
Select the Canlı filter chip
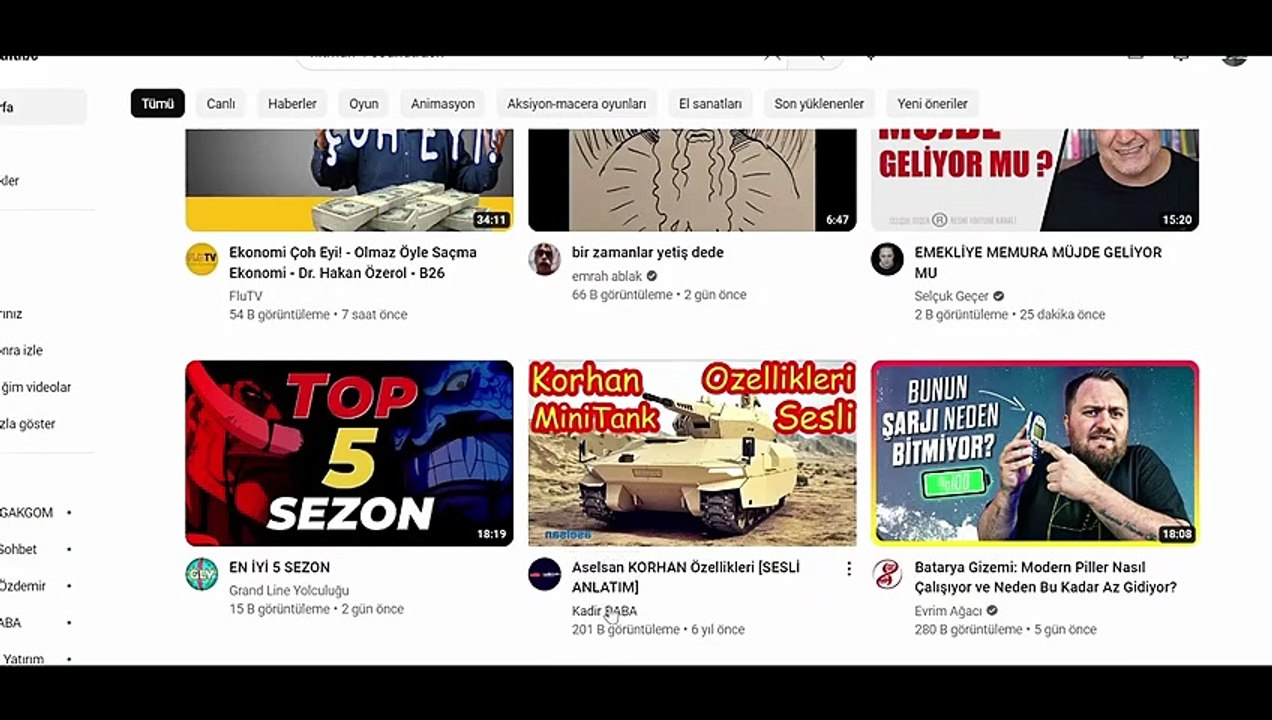pyautogui.click(x=221, y=103)
